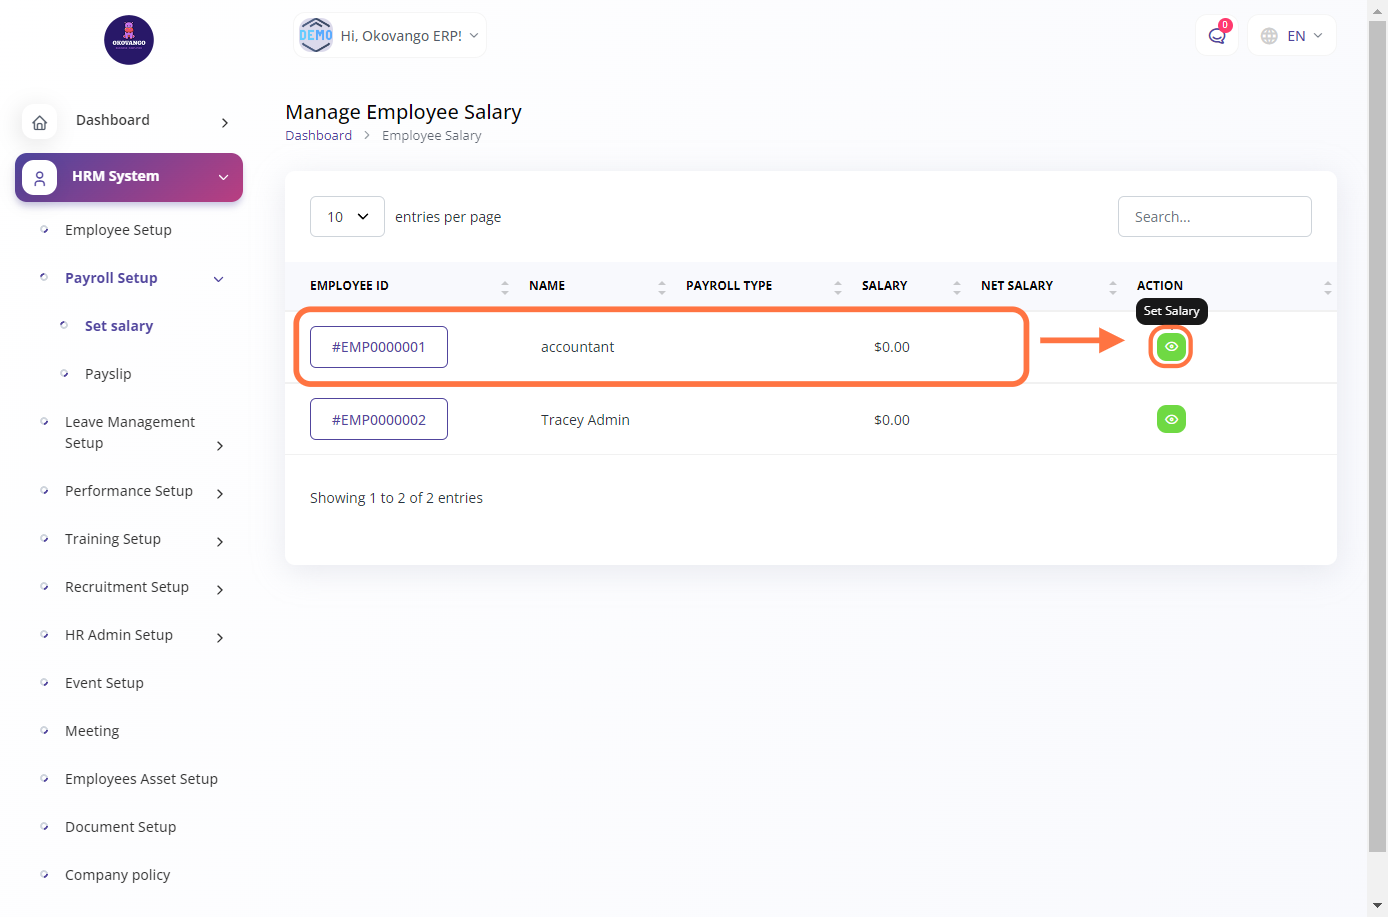Click the Dashboard breadcrumb link

(318, 136)
